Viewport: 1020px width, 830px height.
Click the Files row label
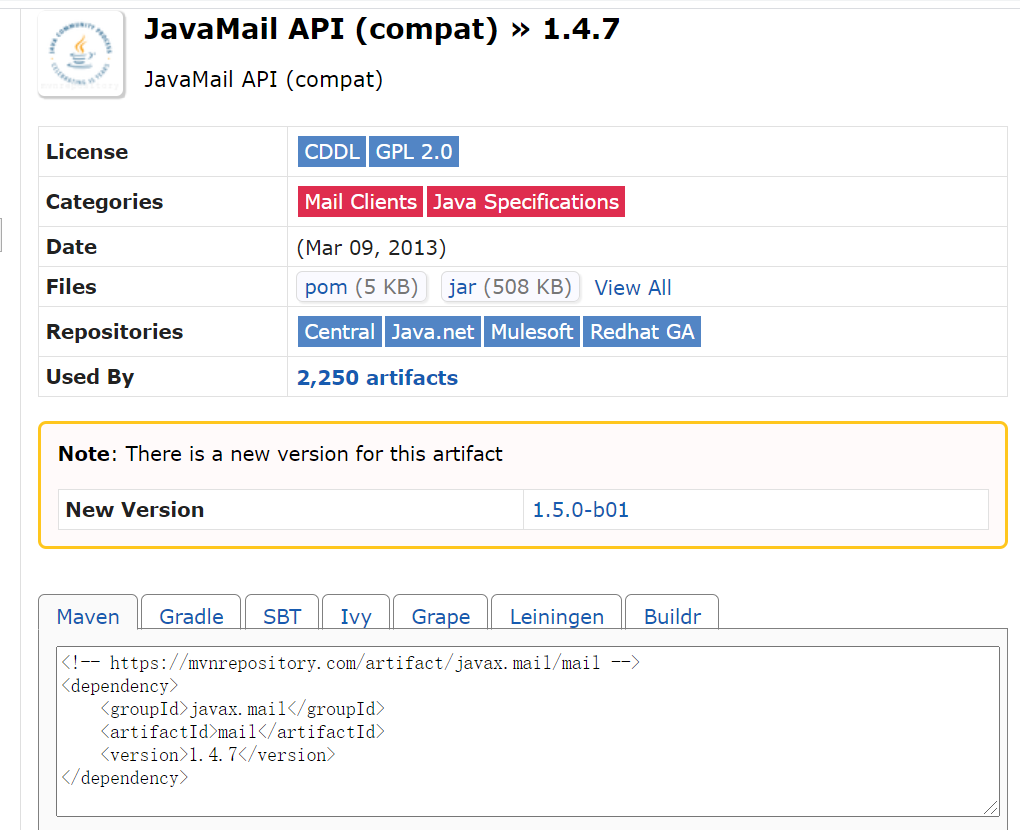tap(72, 287)
